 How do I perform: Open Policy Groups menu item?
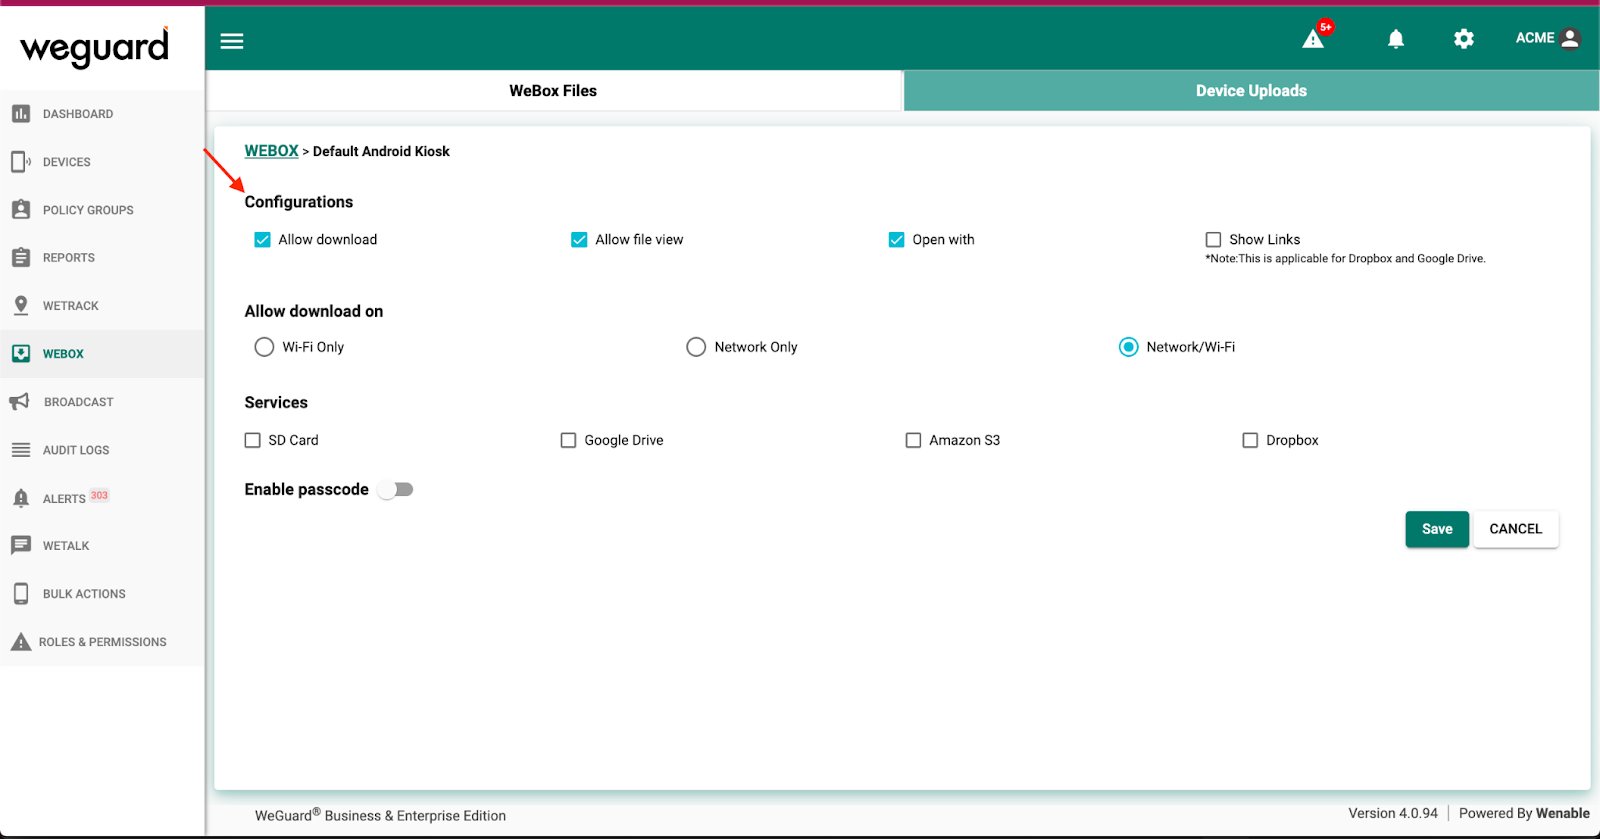(x=102, y=210)
